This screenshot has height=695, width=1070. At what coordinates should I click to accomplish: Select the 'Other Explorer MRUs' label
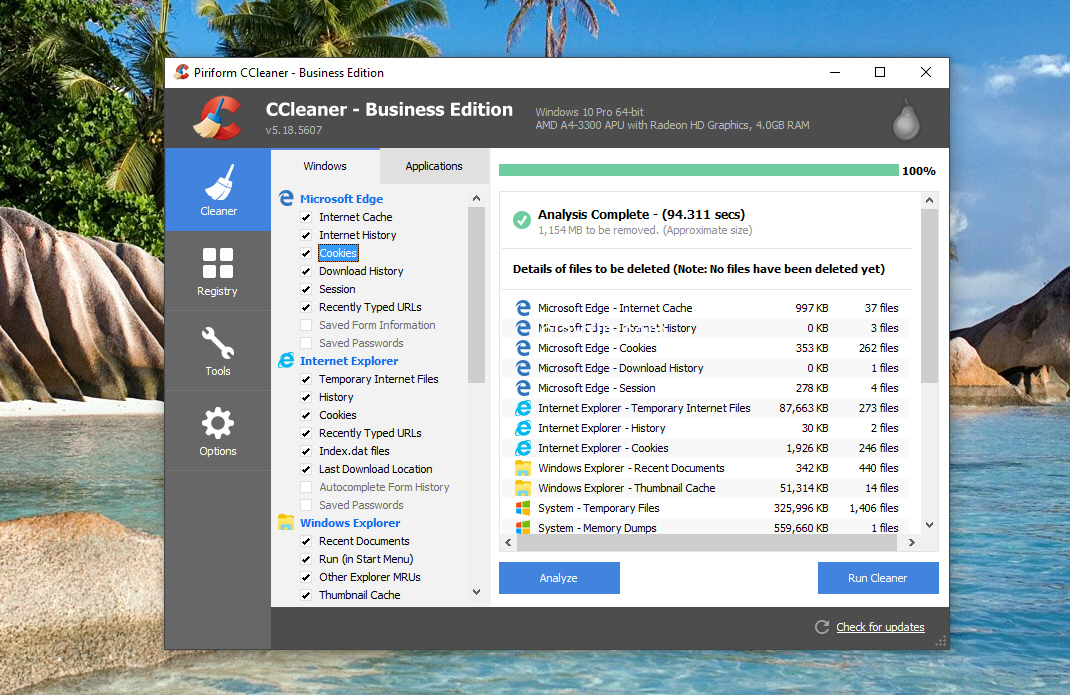[x=370, y=577]
